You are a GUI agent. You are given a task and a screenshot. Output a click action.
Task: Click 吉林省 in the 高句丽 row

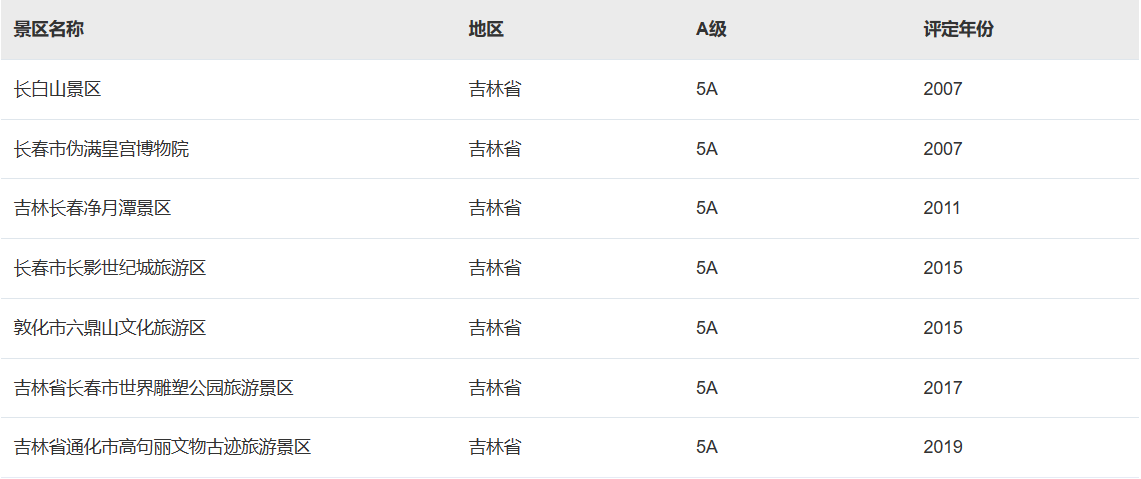pos(495,446)
